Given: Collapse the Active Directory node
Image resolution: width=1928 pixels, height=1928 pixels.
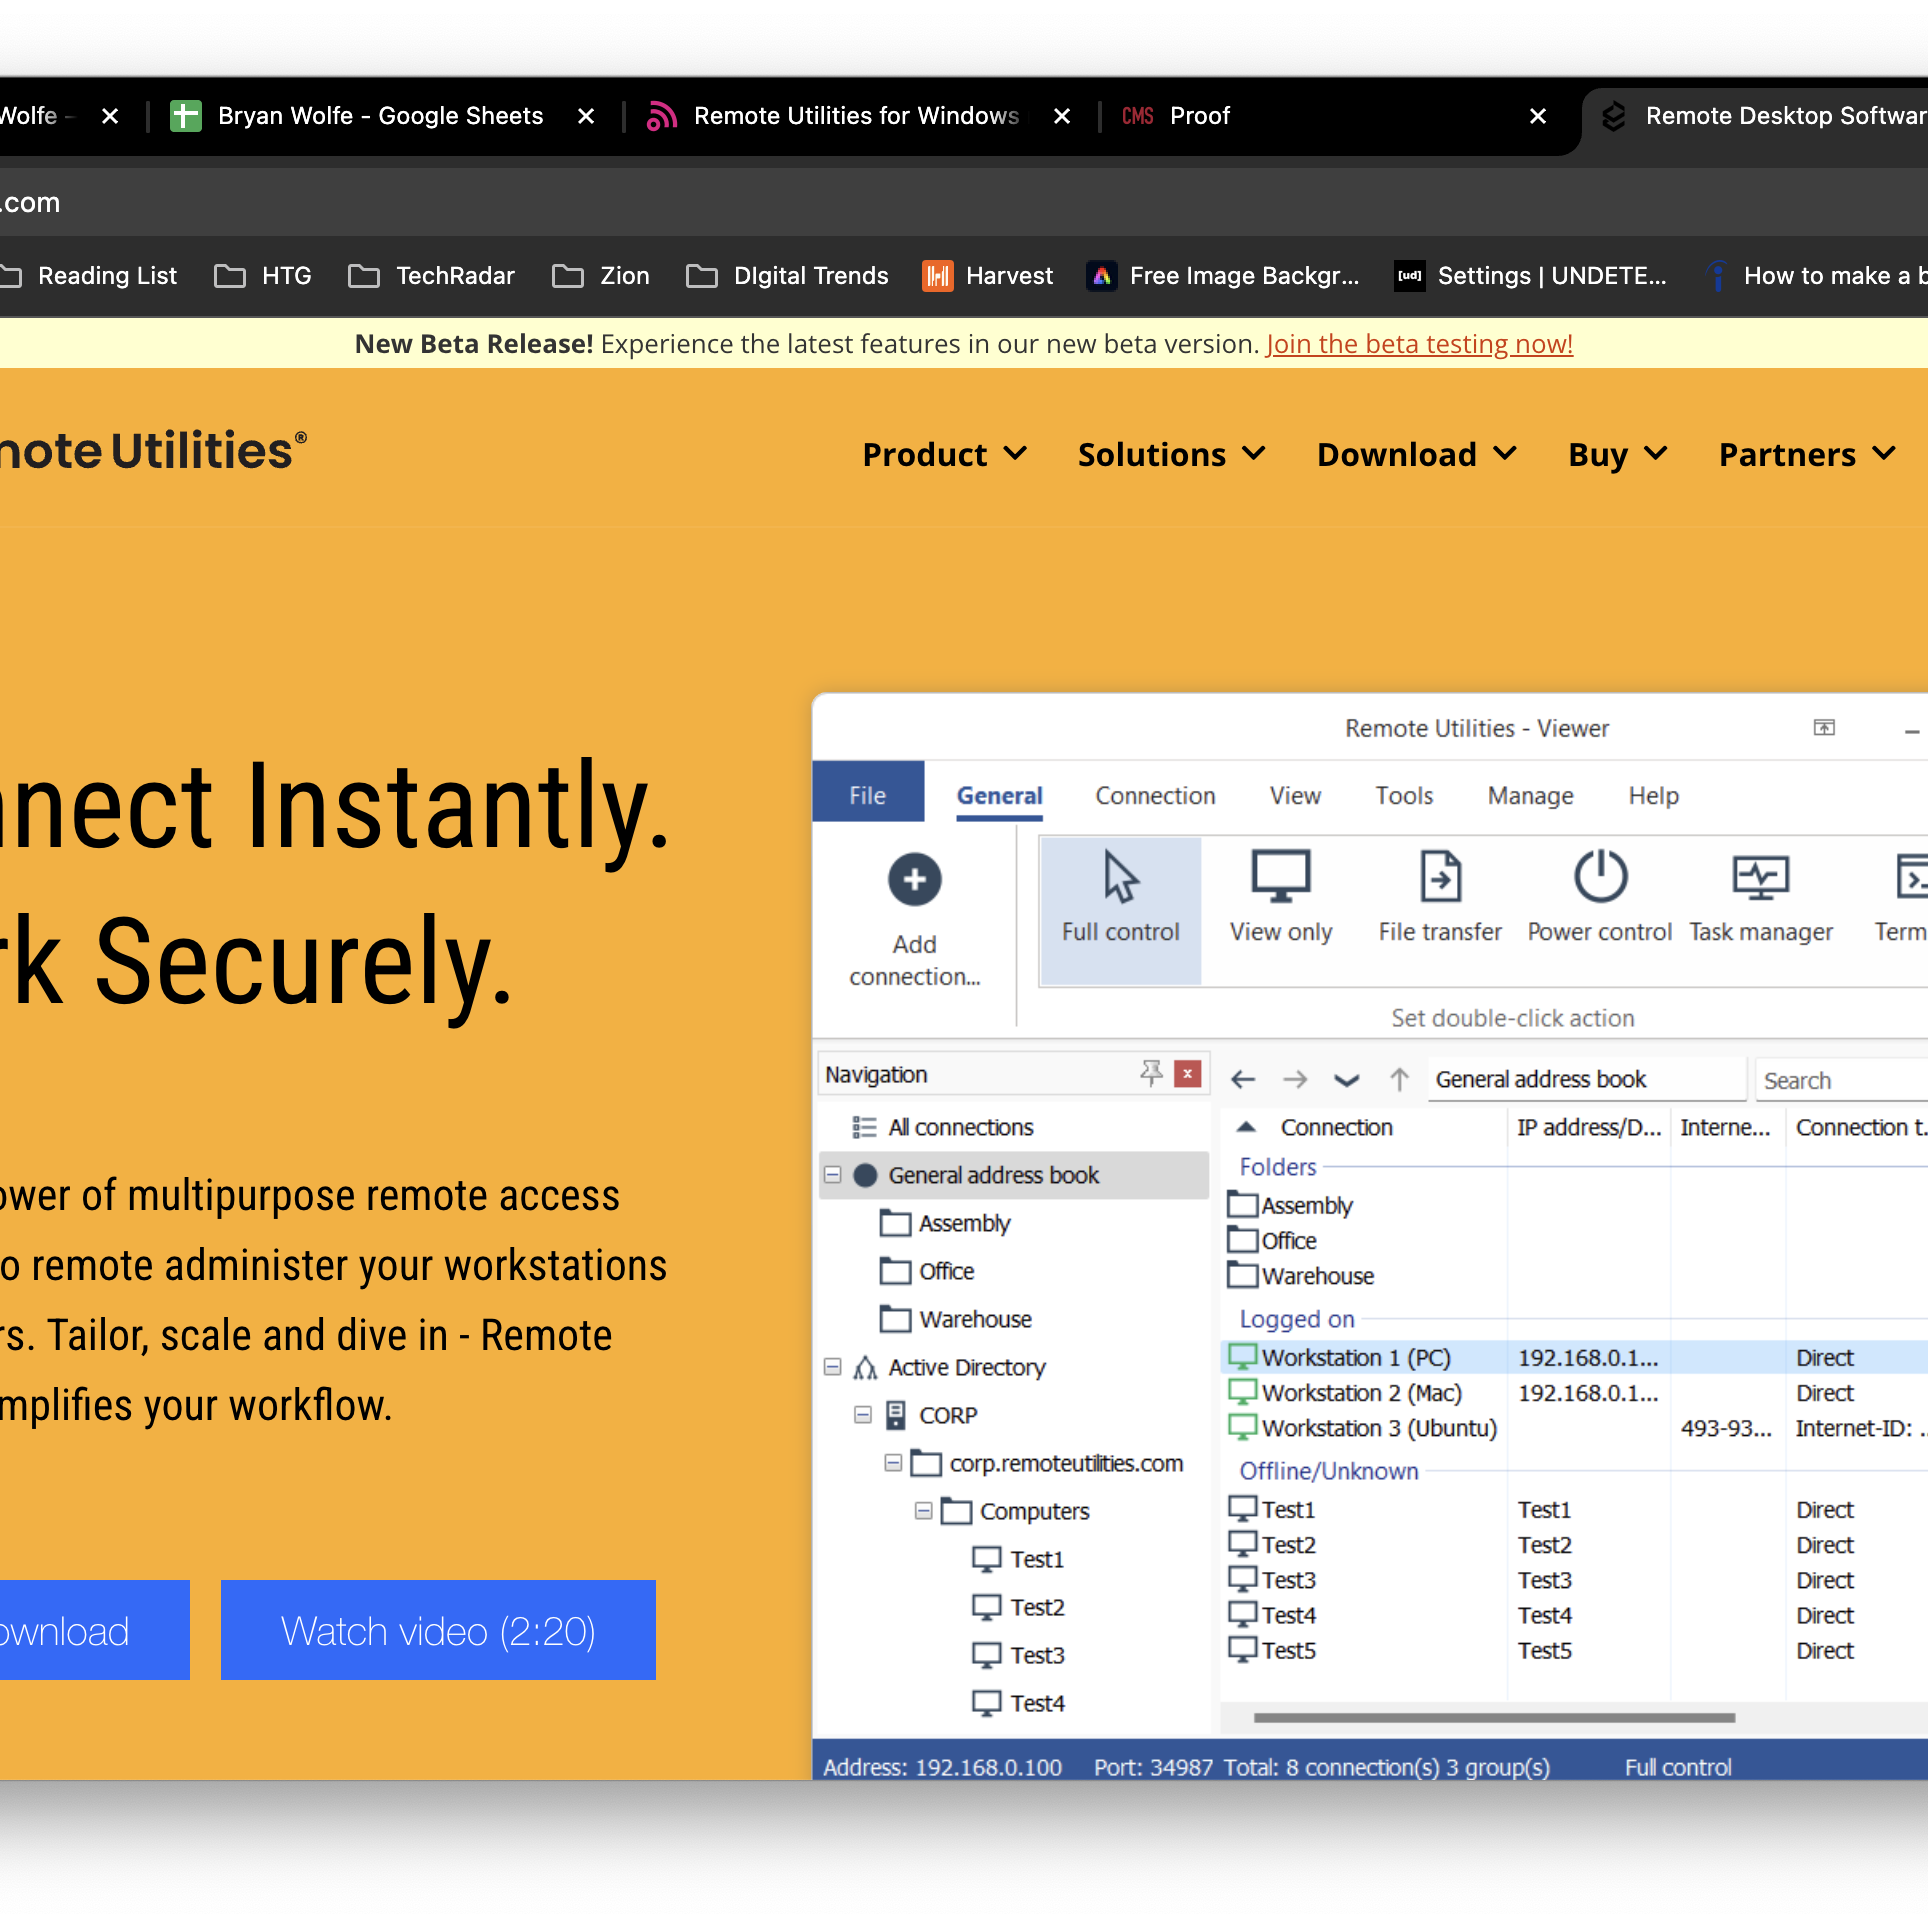Looking at the screenshot, I should [832, 1367].
